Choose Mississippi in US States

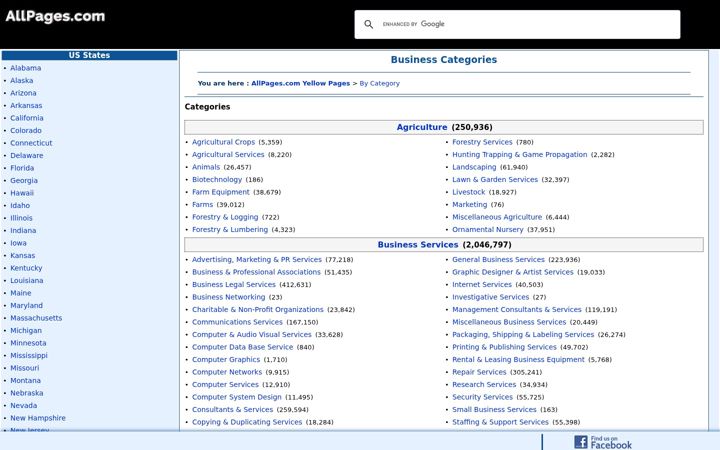click(29, 355)
